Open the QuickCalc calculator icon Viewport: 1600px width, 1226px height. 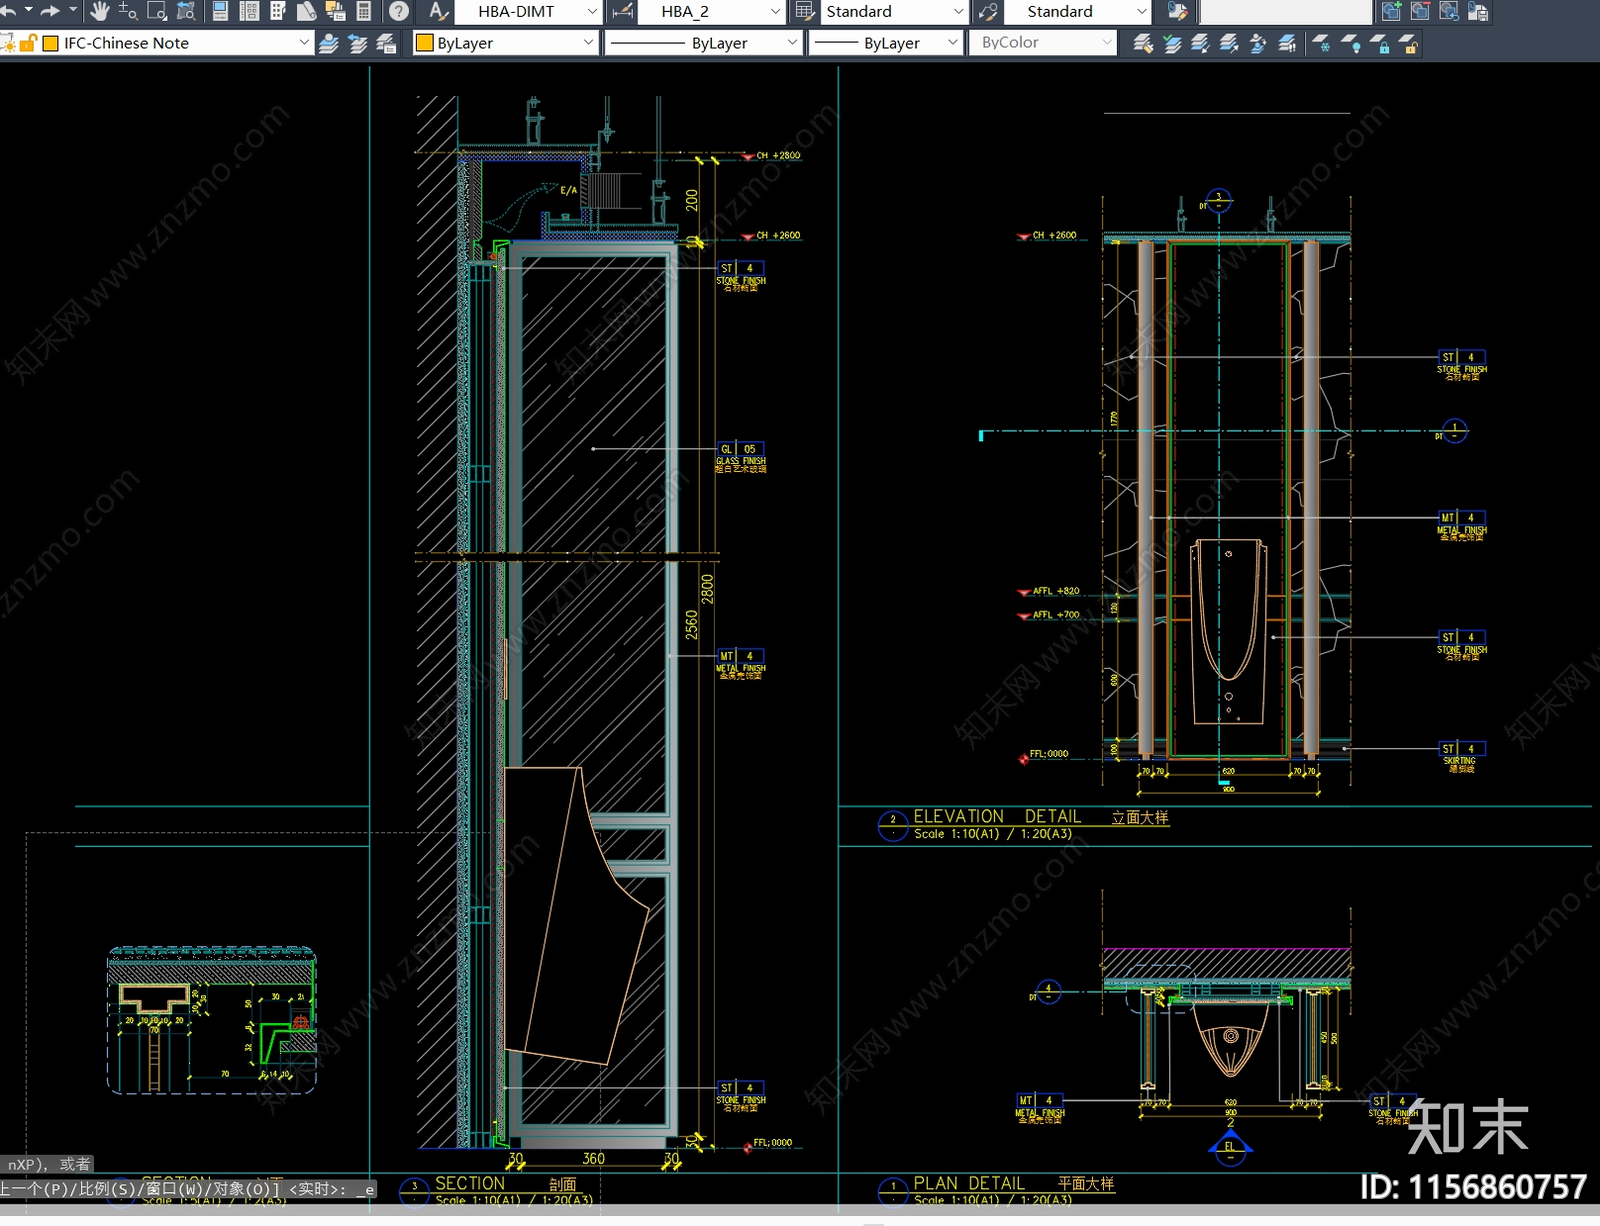tap(364, 11)
